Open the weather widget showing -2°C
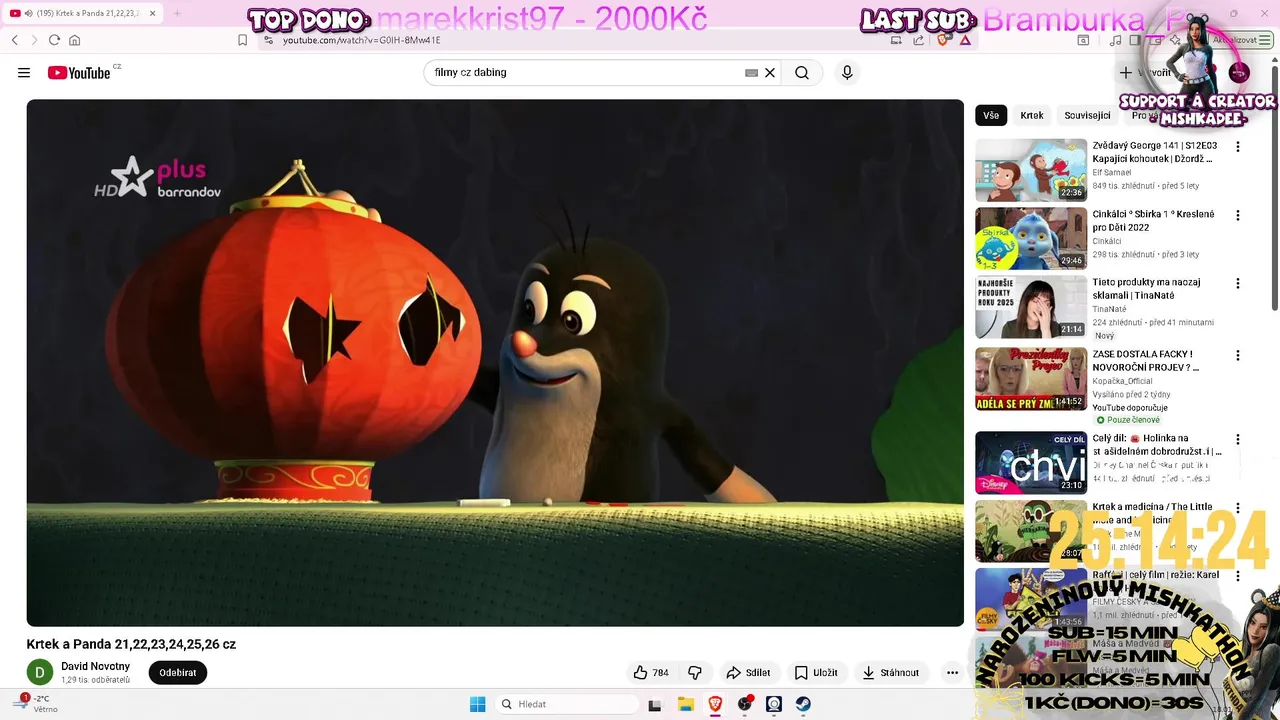 pyautogui.click(x=36, y=704)
